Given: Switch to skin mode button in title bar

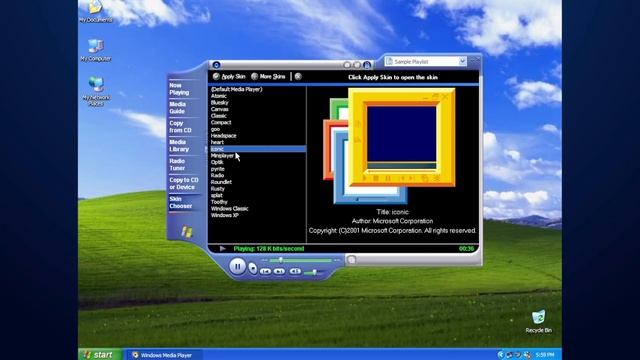Looking at the screenshot, I should coord(367,65).
